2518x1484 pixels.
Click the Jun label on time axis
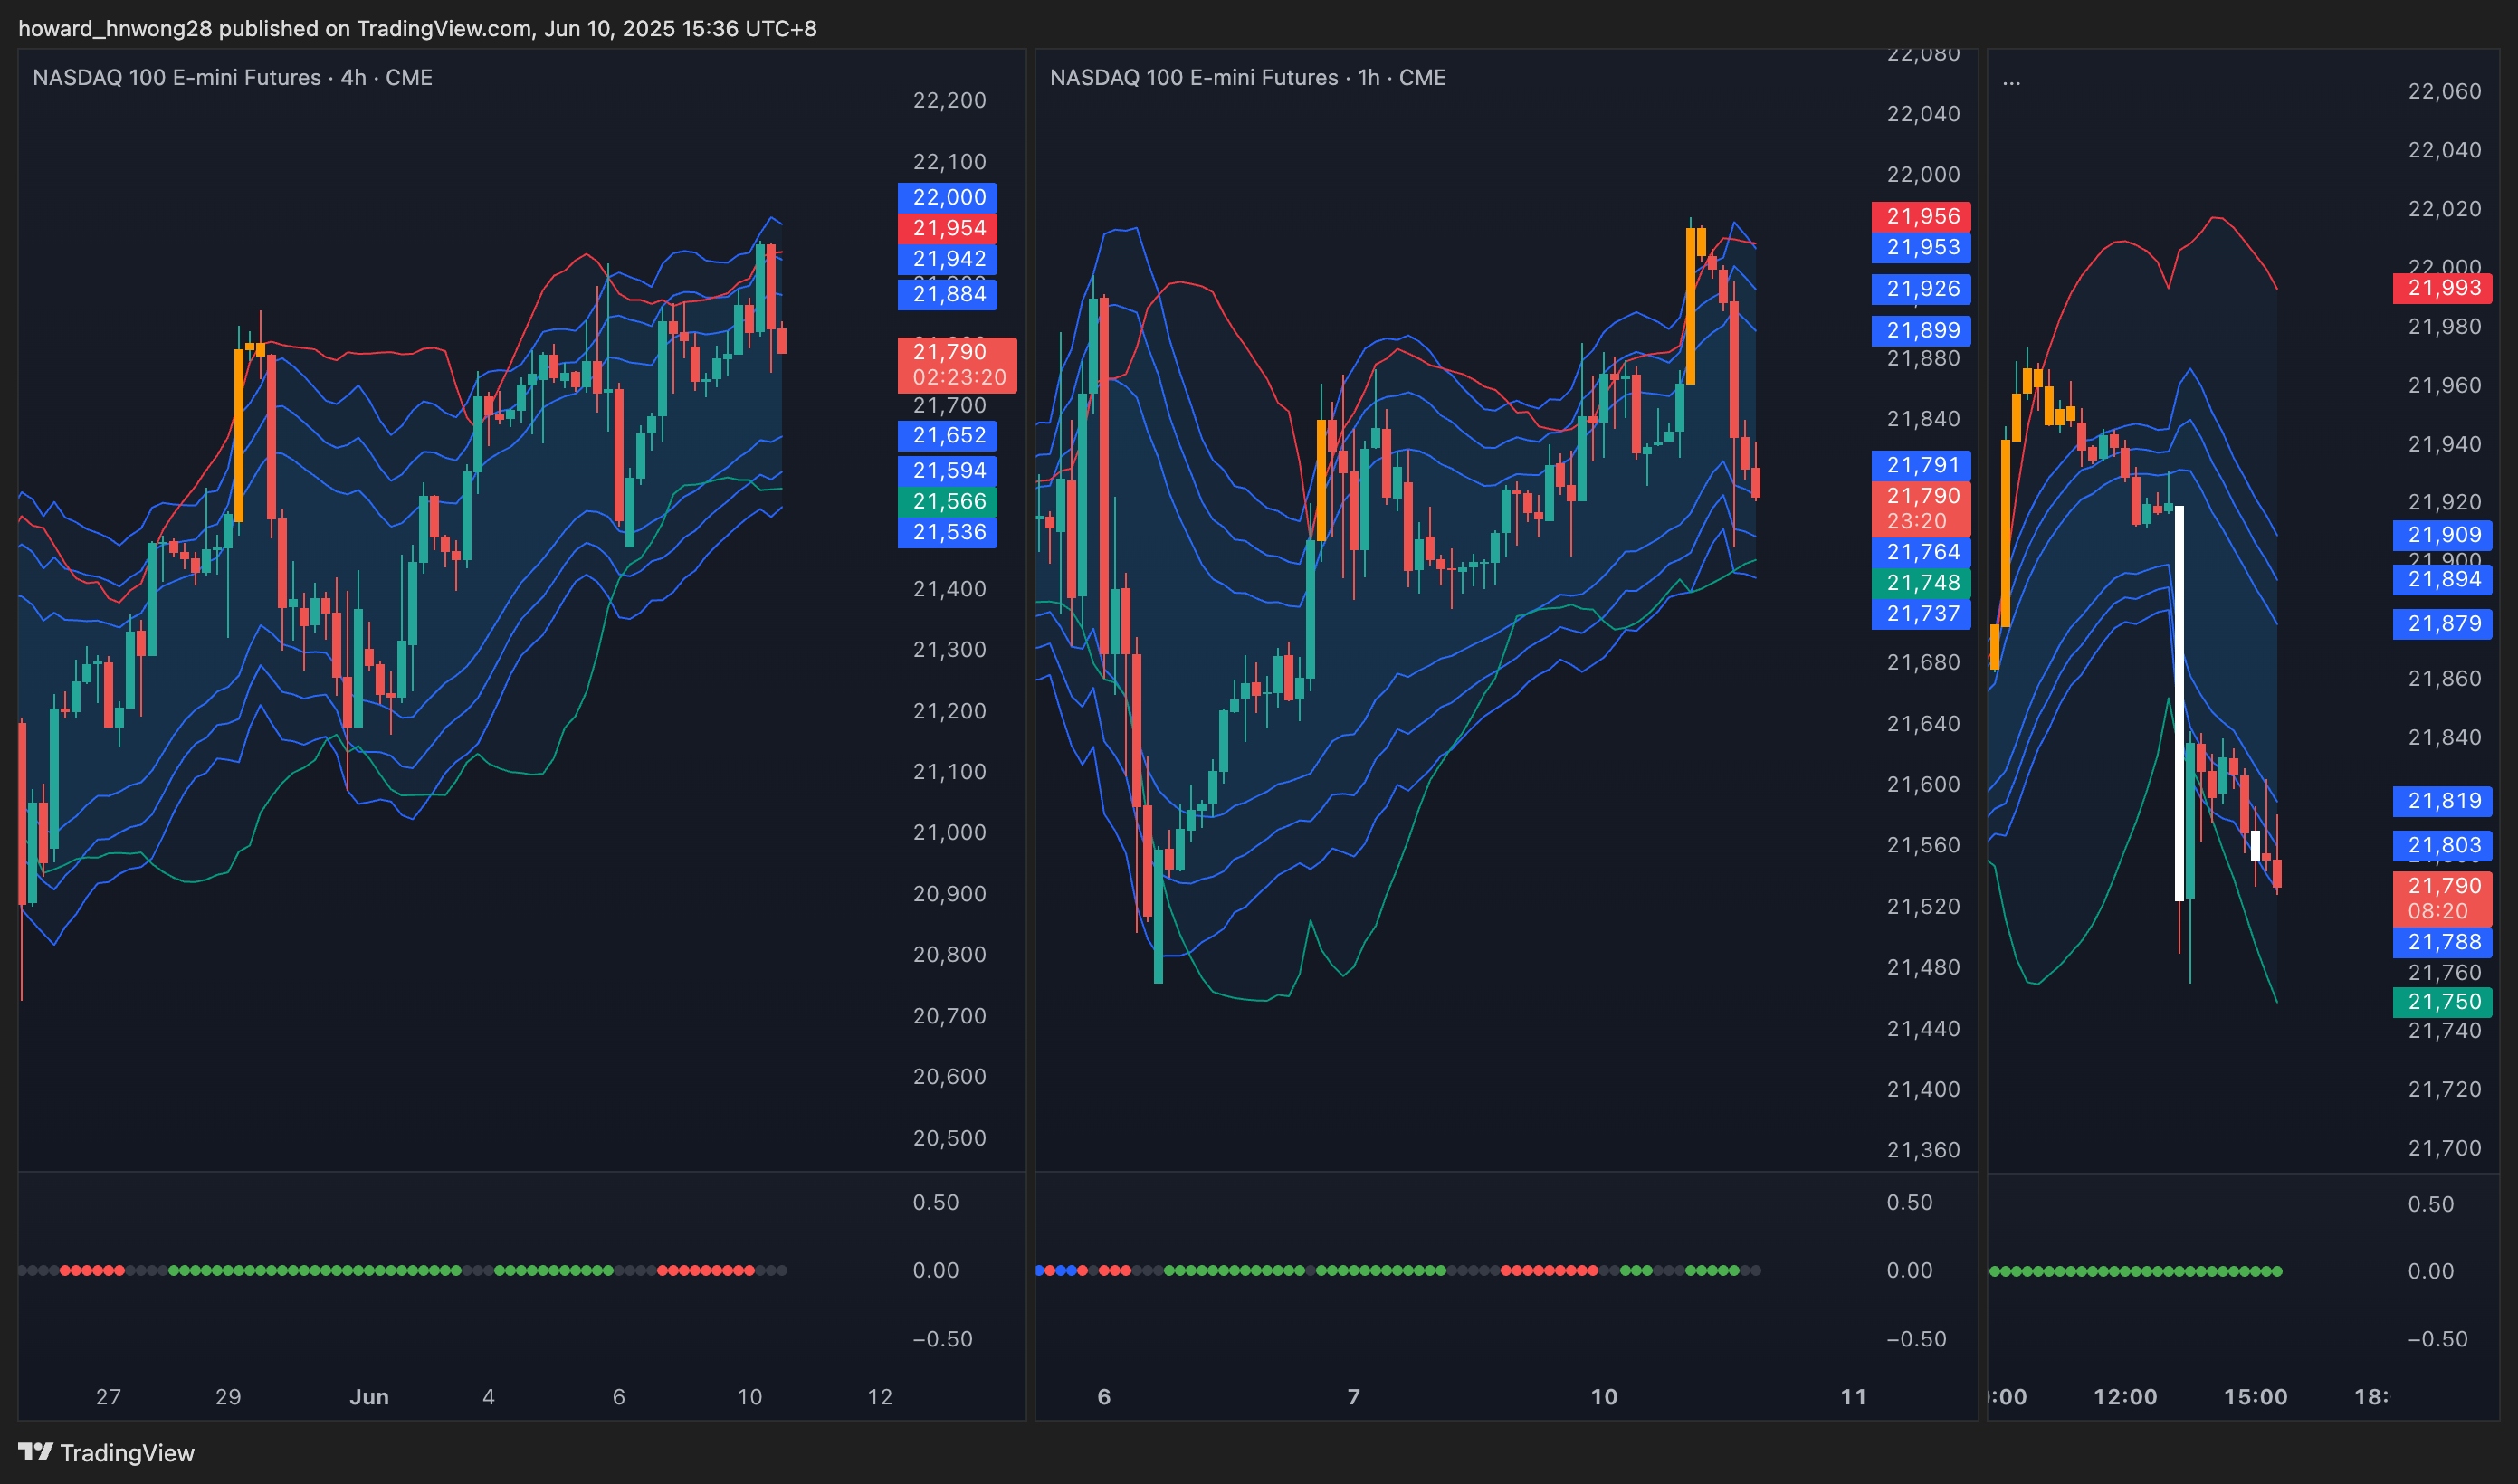369,1396
